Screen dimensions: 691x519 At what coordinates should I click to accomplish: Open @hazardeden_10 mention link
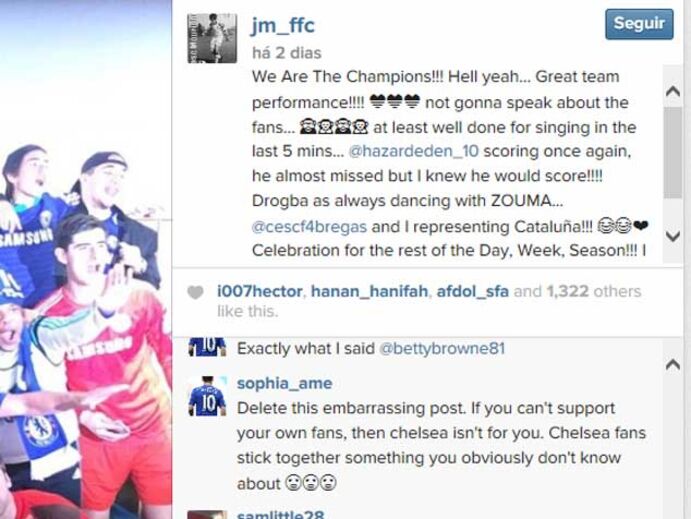point(413,151)
